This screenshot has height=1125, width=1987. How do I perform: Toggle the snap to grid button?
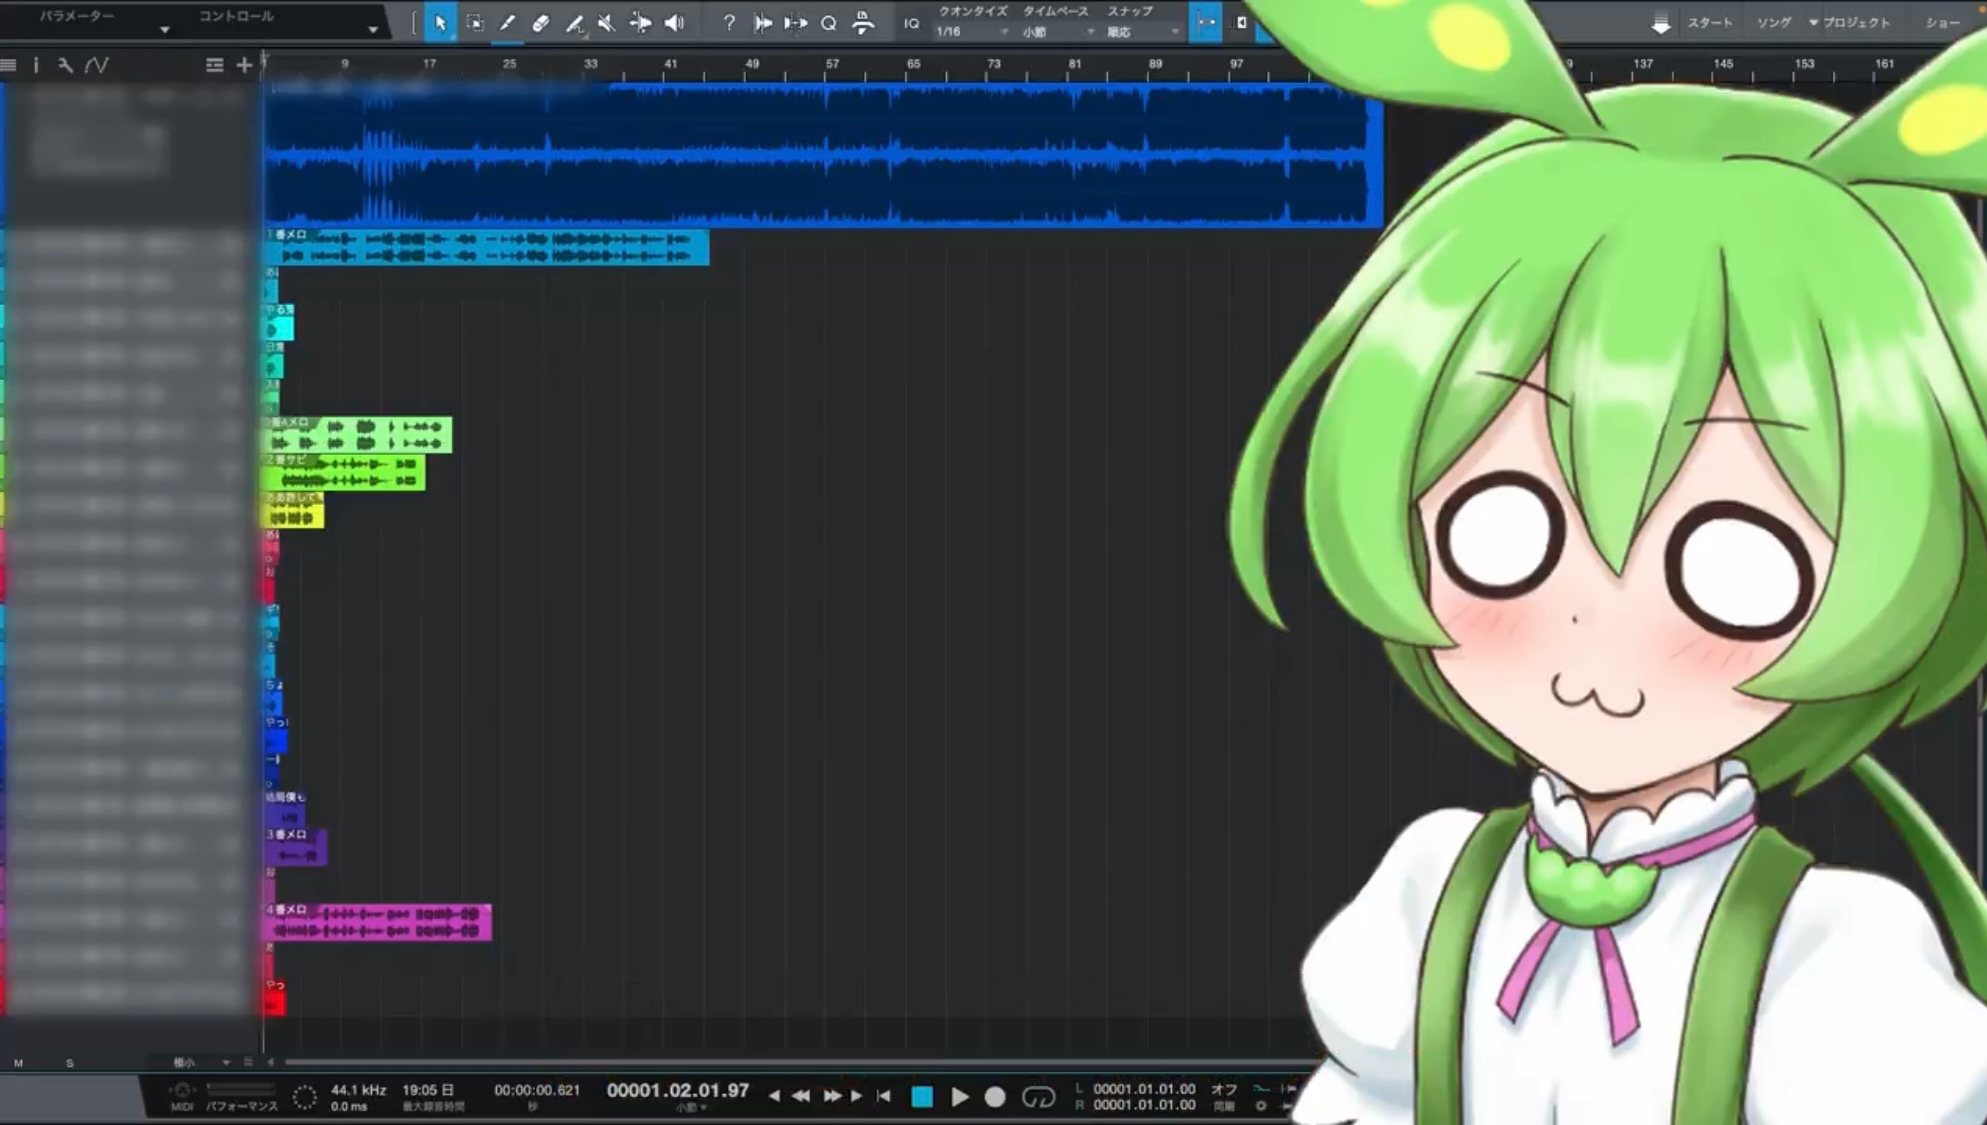tap(1205, 22)
